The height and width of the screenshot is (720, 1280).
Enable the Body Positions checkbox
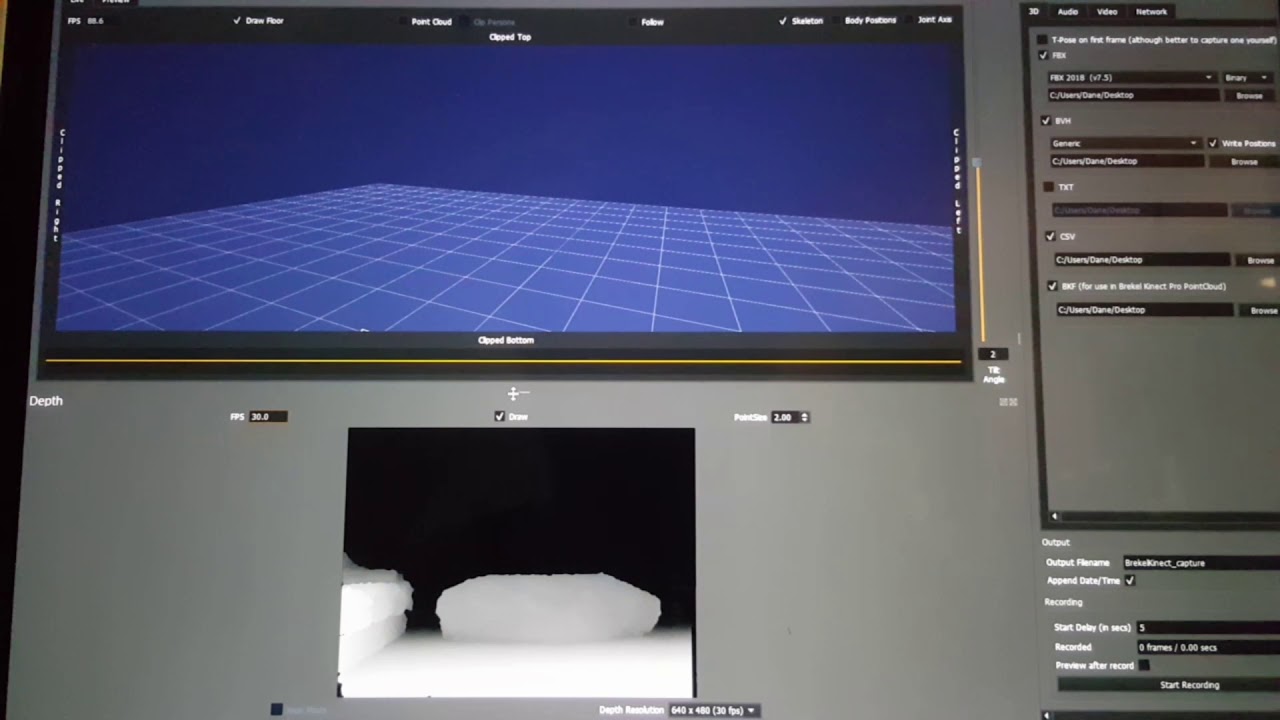(837, 20)
